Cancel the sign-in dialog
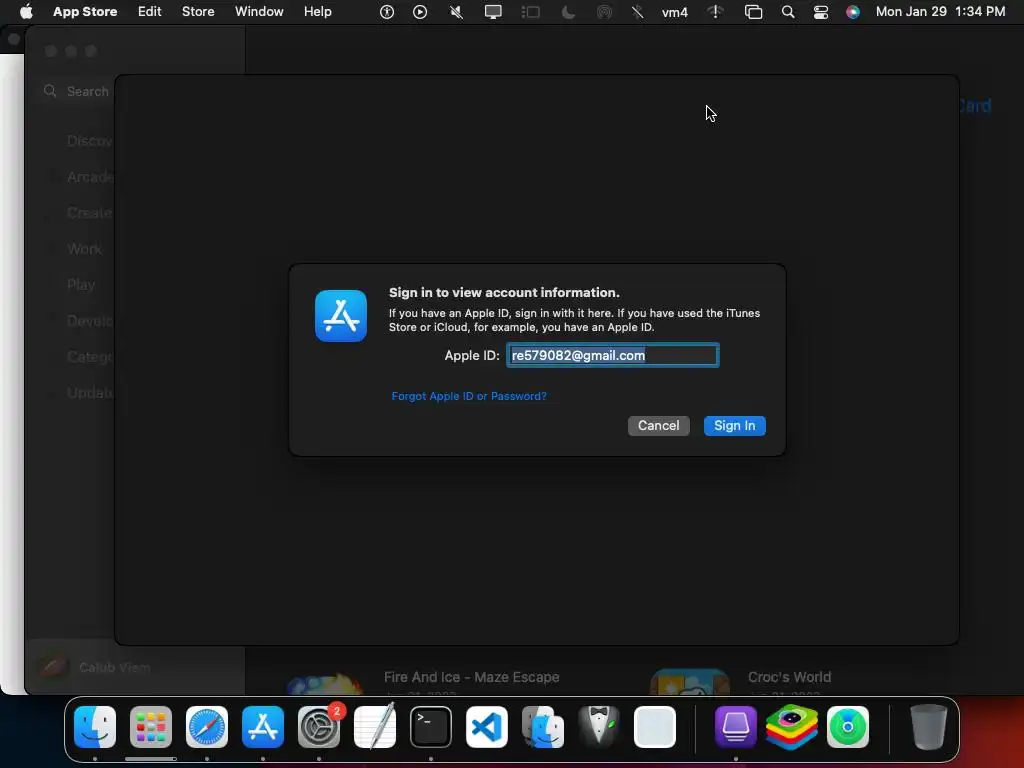Viewport: 1024px width, 768px height. [658, 425]
